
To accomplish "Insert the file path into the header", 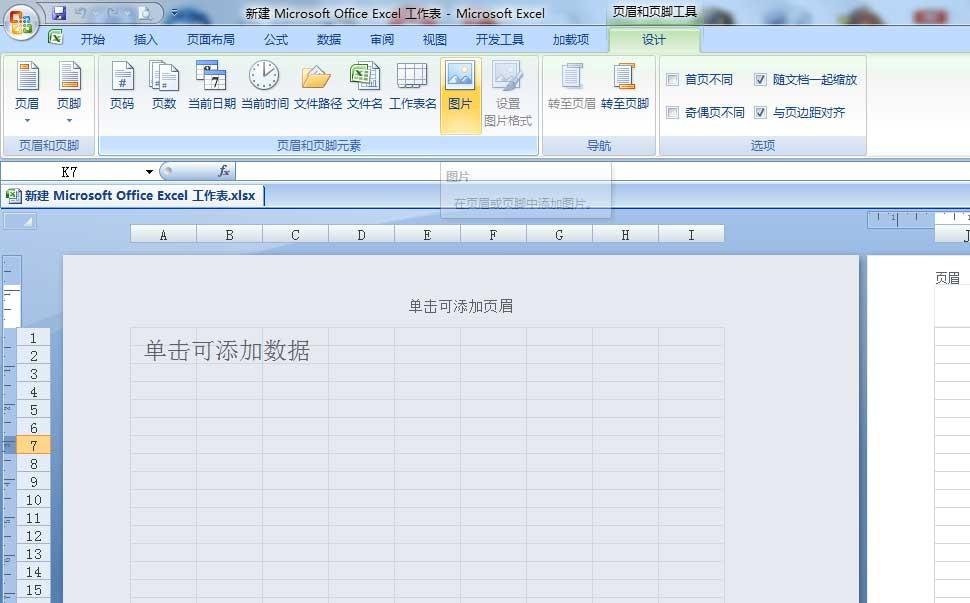I will pyautogui.click(x=314, y=87).
